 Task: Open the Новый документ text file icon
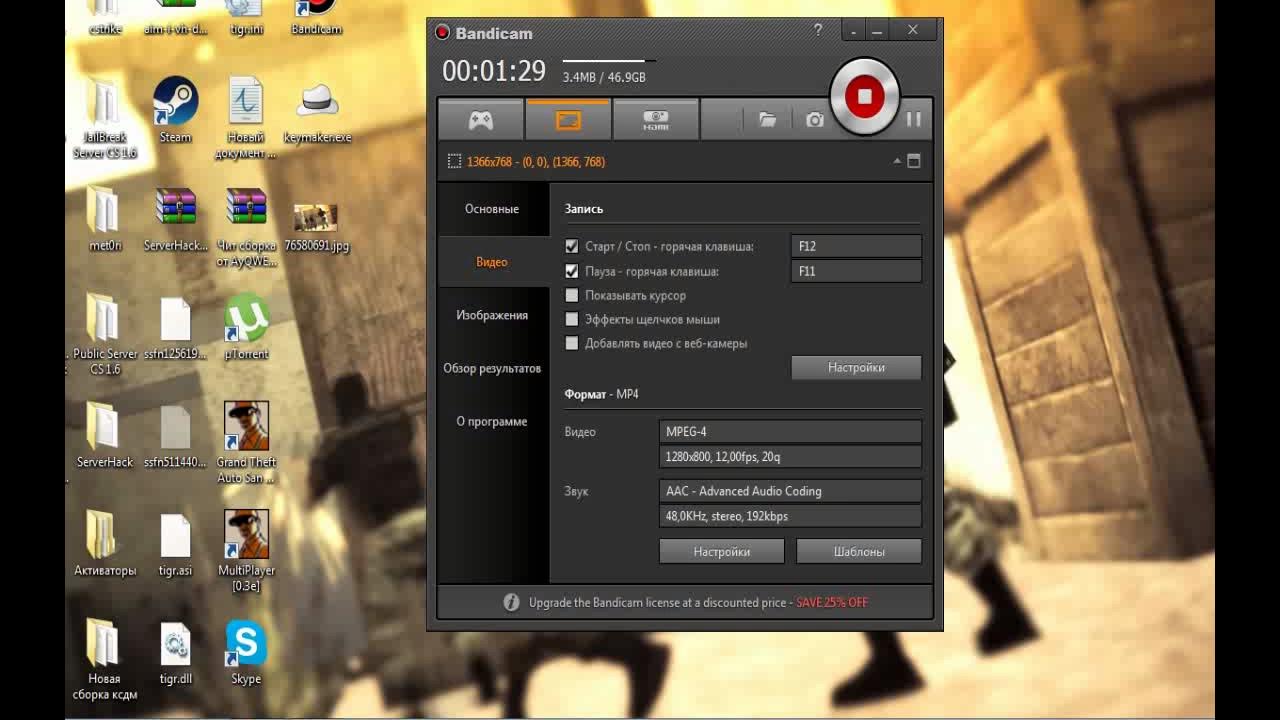(x=245, y=118)
